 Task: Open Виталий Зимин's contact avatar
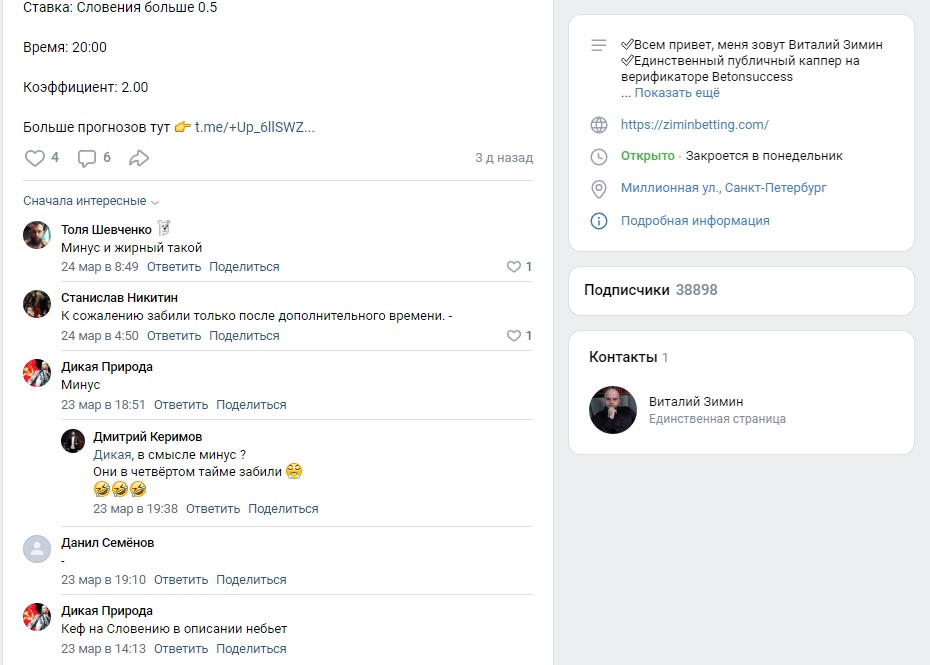(613, 410)
